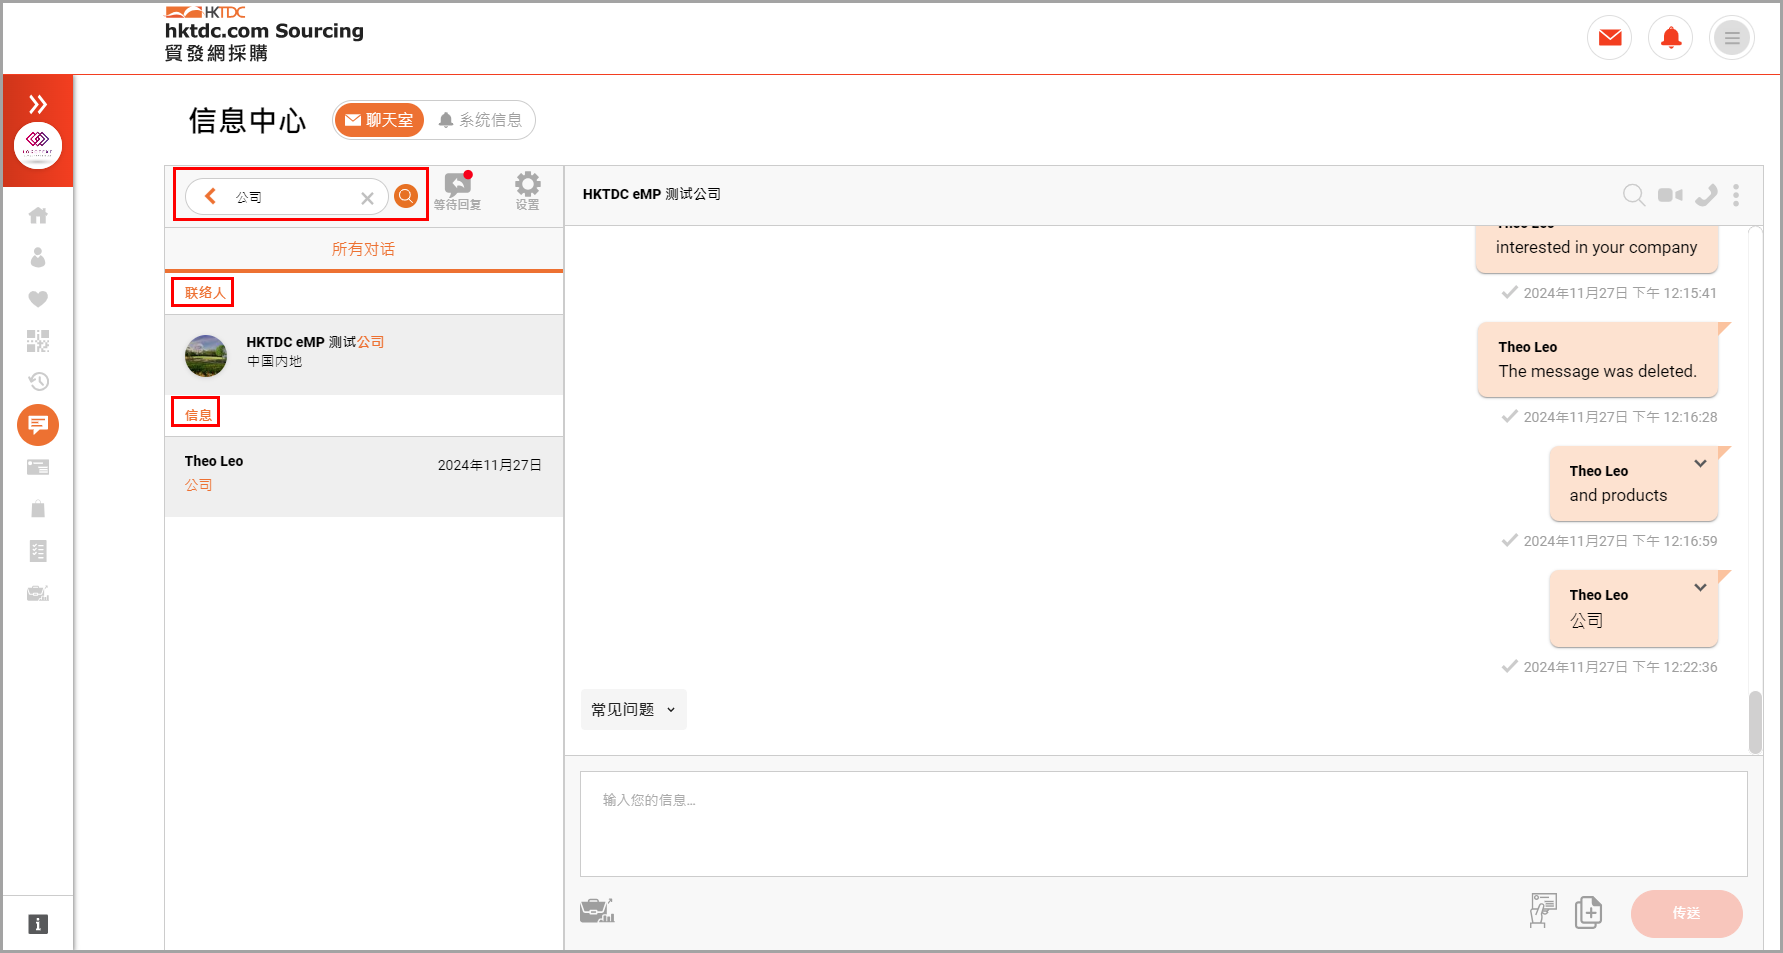Click the e-sign document icon
This screenshot has height=953, width=1783.
pyautogui.click(x=1543, y=911)
